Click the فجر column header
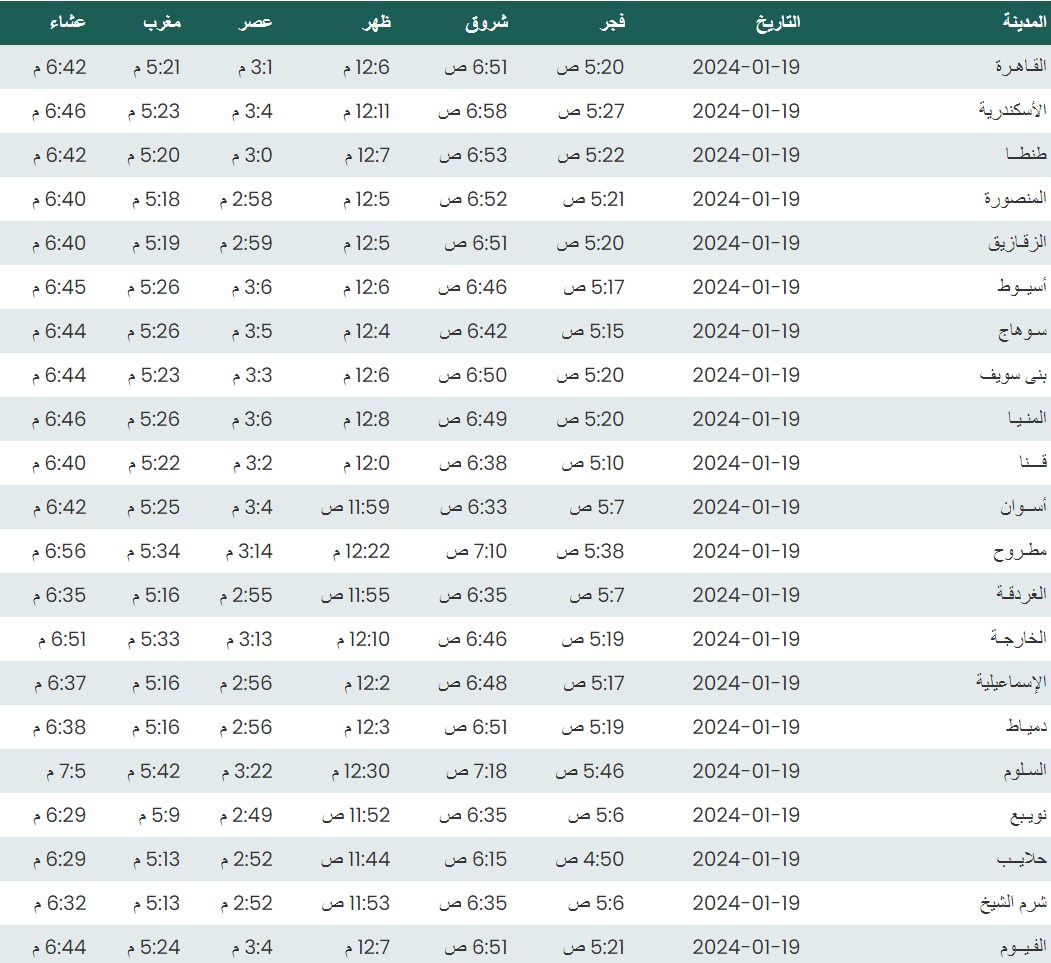The image size is (1051, 963). pos(611,21)
